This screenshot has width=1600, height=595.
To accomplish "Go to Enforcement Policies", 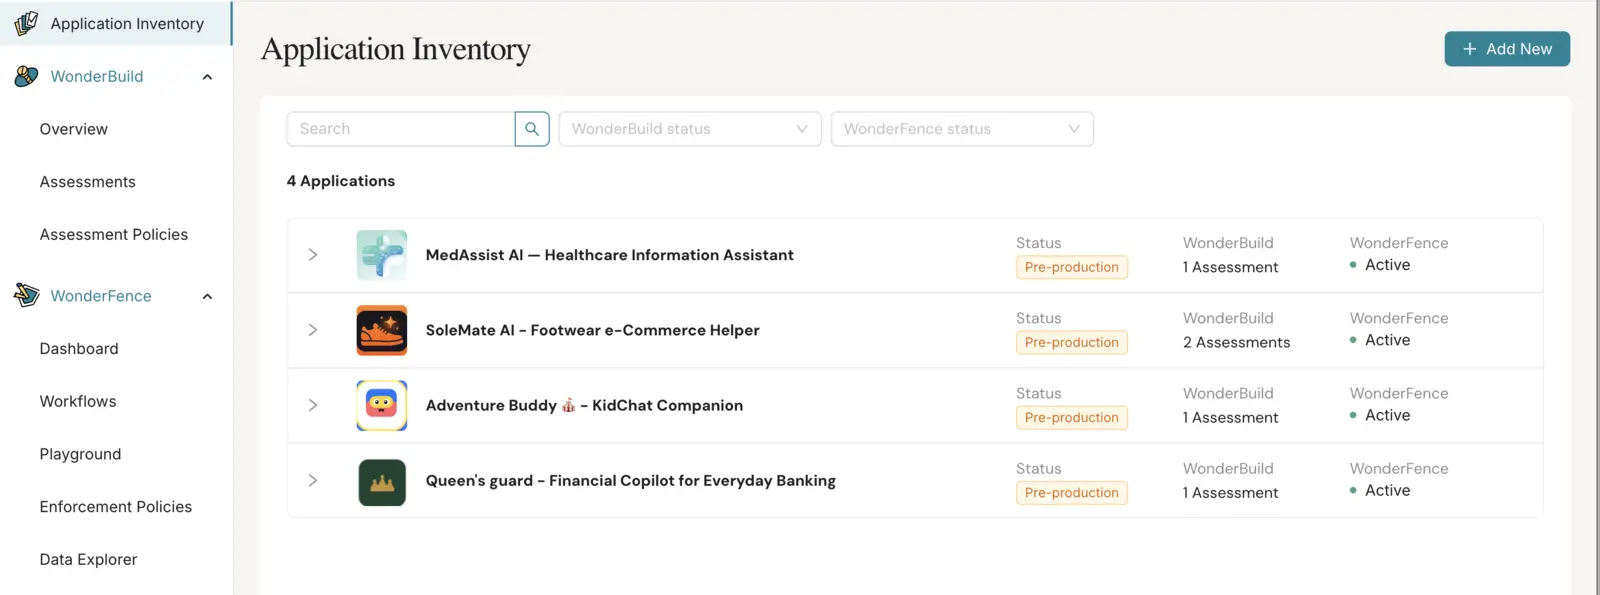I will (116, 507).
